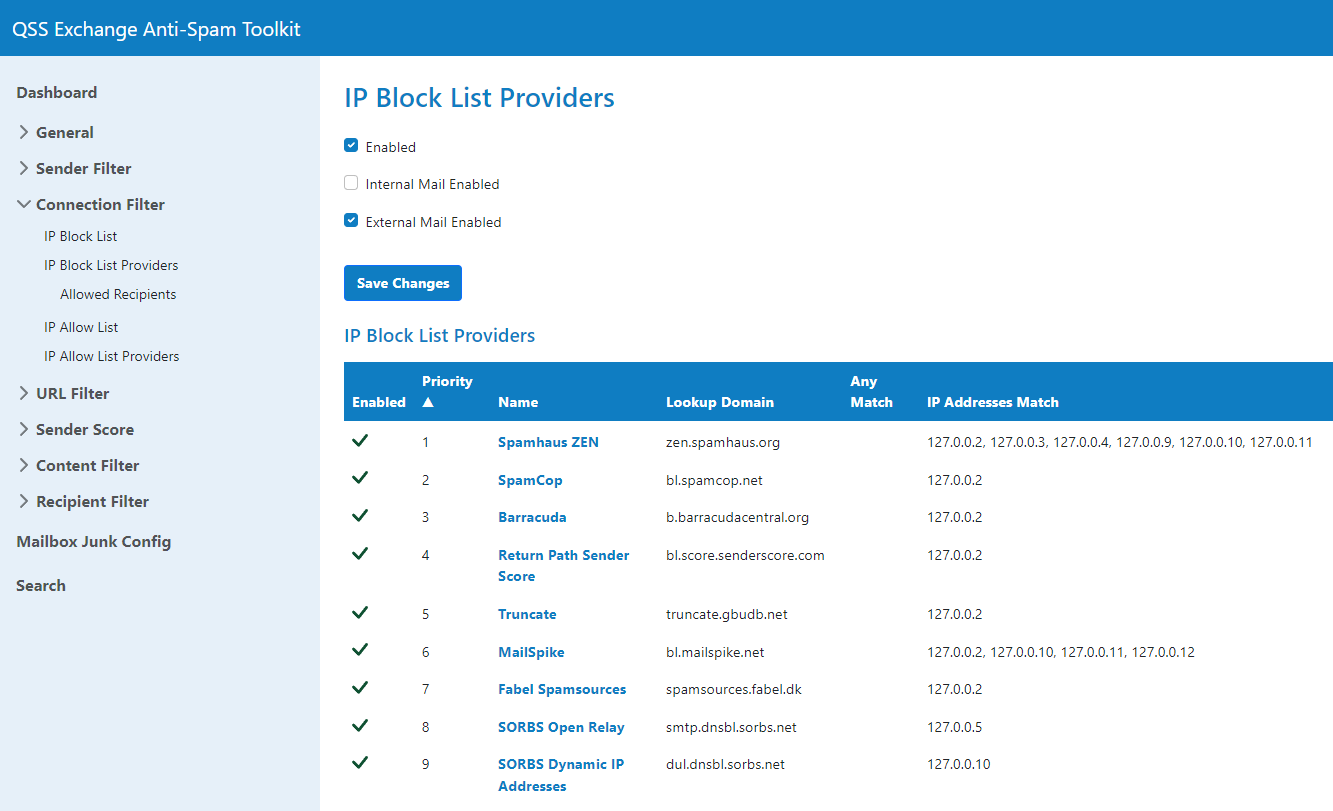Open the Dashboard page
This screenshot has width=1333, height=811.
57,92
